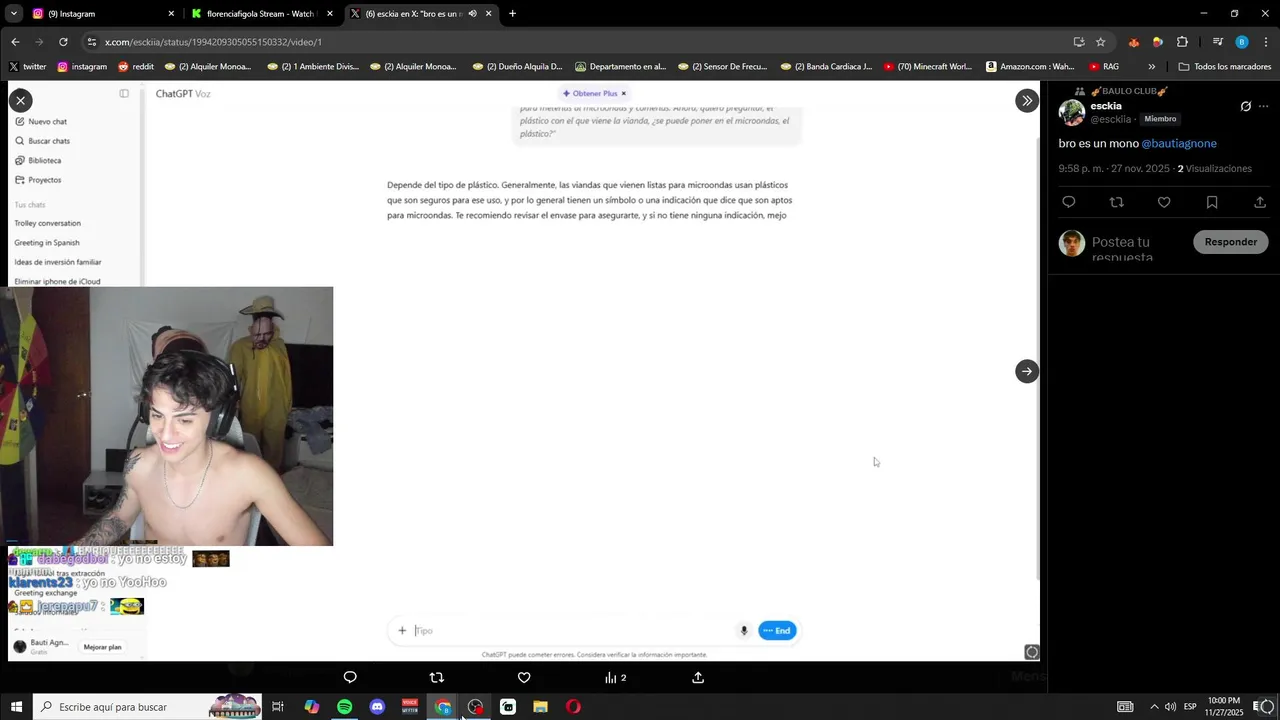The height and width of the screenshot is (720, 1280).
Task: Open the Amazon.com bookmark
Action: pyautogui.click(x=1030, y=67)
